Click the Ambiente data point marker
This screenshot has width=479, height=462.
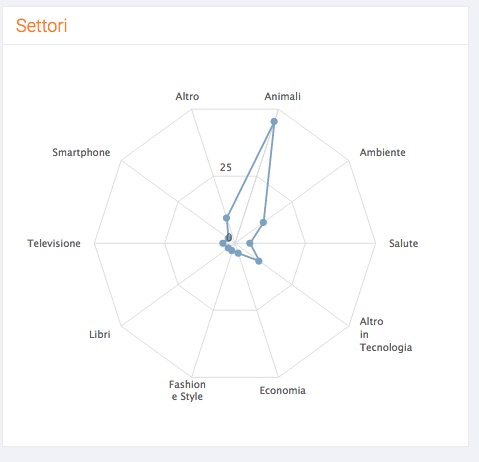pos(263,222)
